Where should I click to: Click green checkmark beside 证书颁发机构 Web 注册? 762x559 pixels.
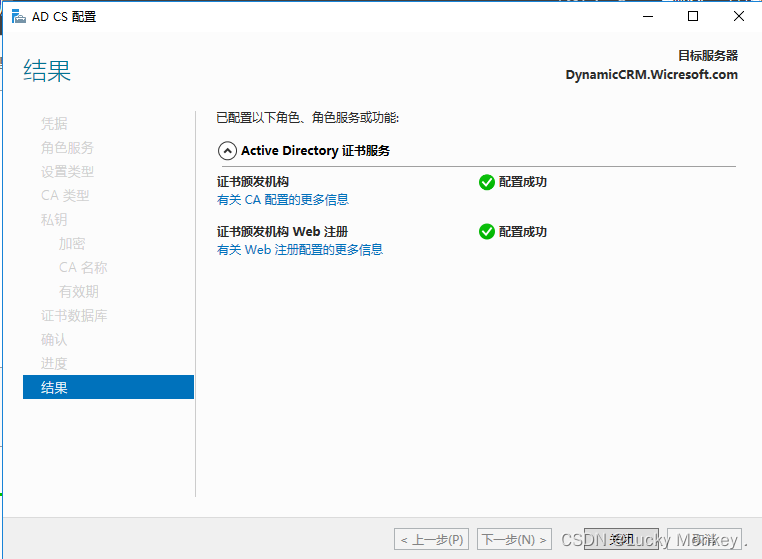click(x=486, y=232)
